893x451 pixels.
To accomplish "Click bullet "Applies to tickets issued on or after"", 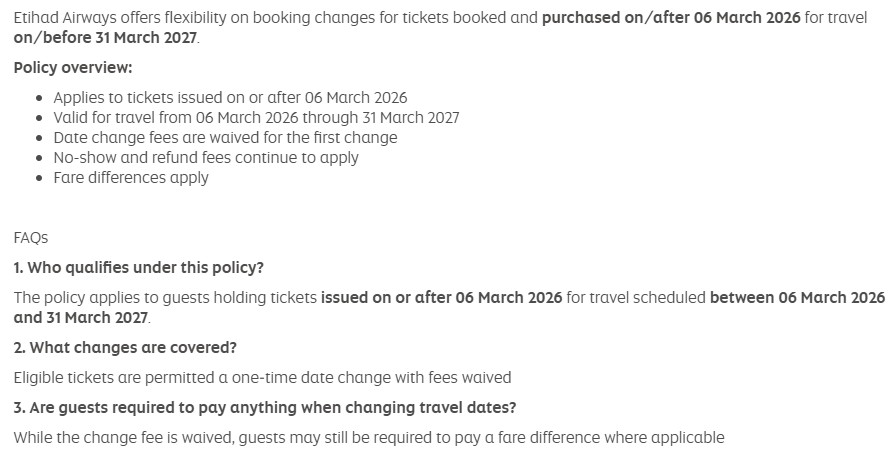I will pyautogui.click(x=230, y=98).
